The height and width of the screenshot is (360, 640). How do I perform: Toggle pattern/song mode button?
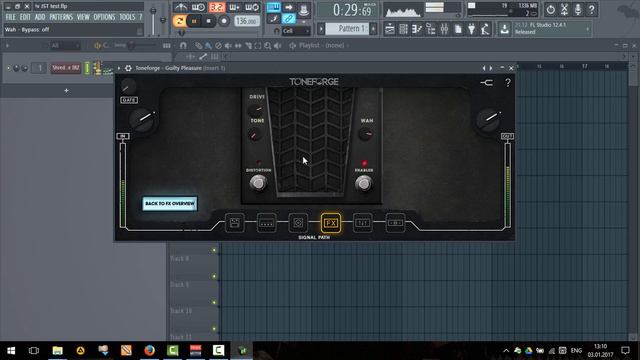[180, 21]
